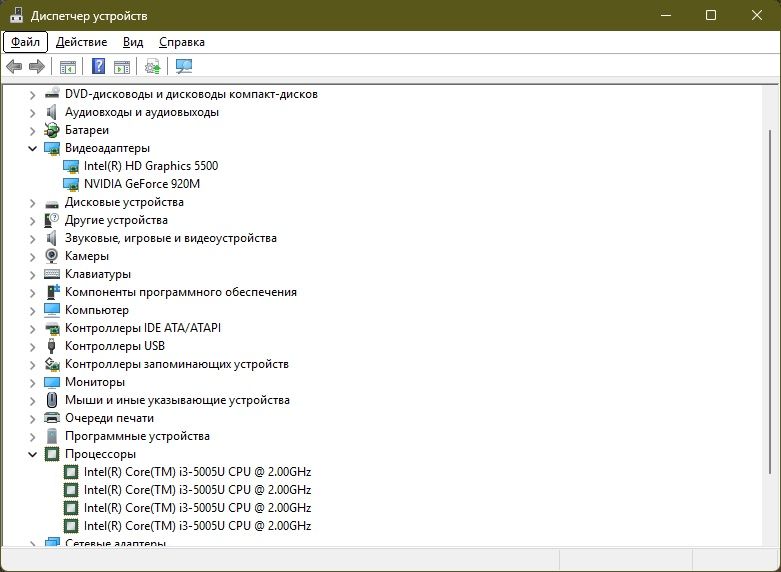Expand the Другие устройства node
781x572 pixels.
[32, 220]
